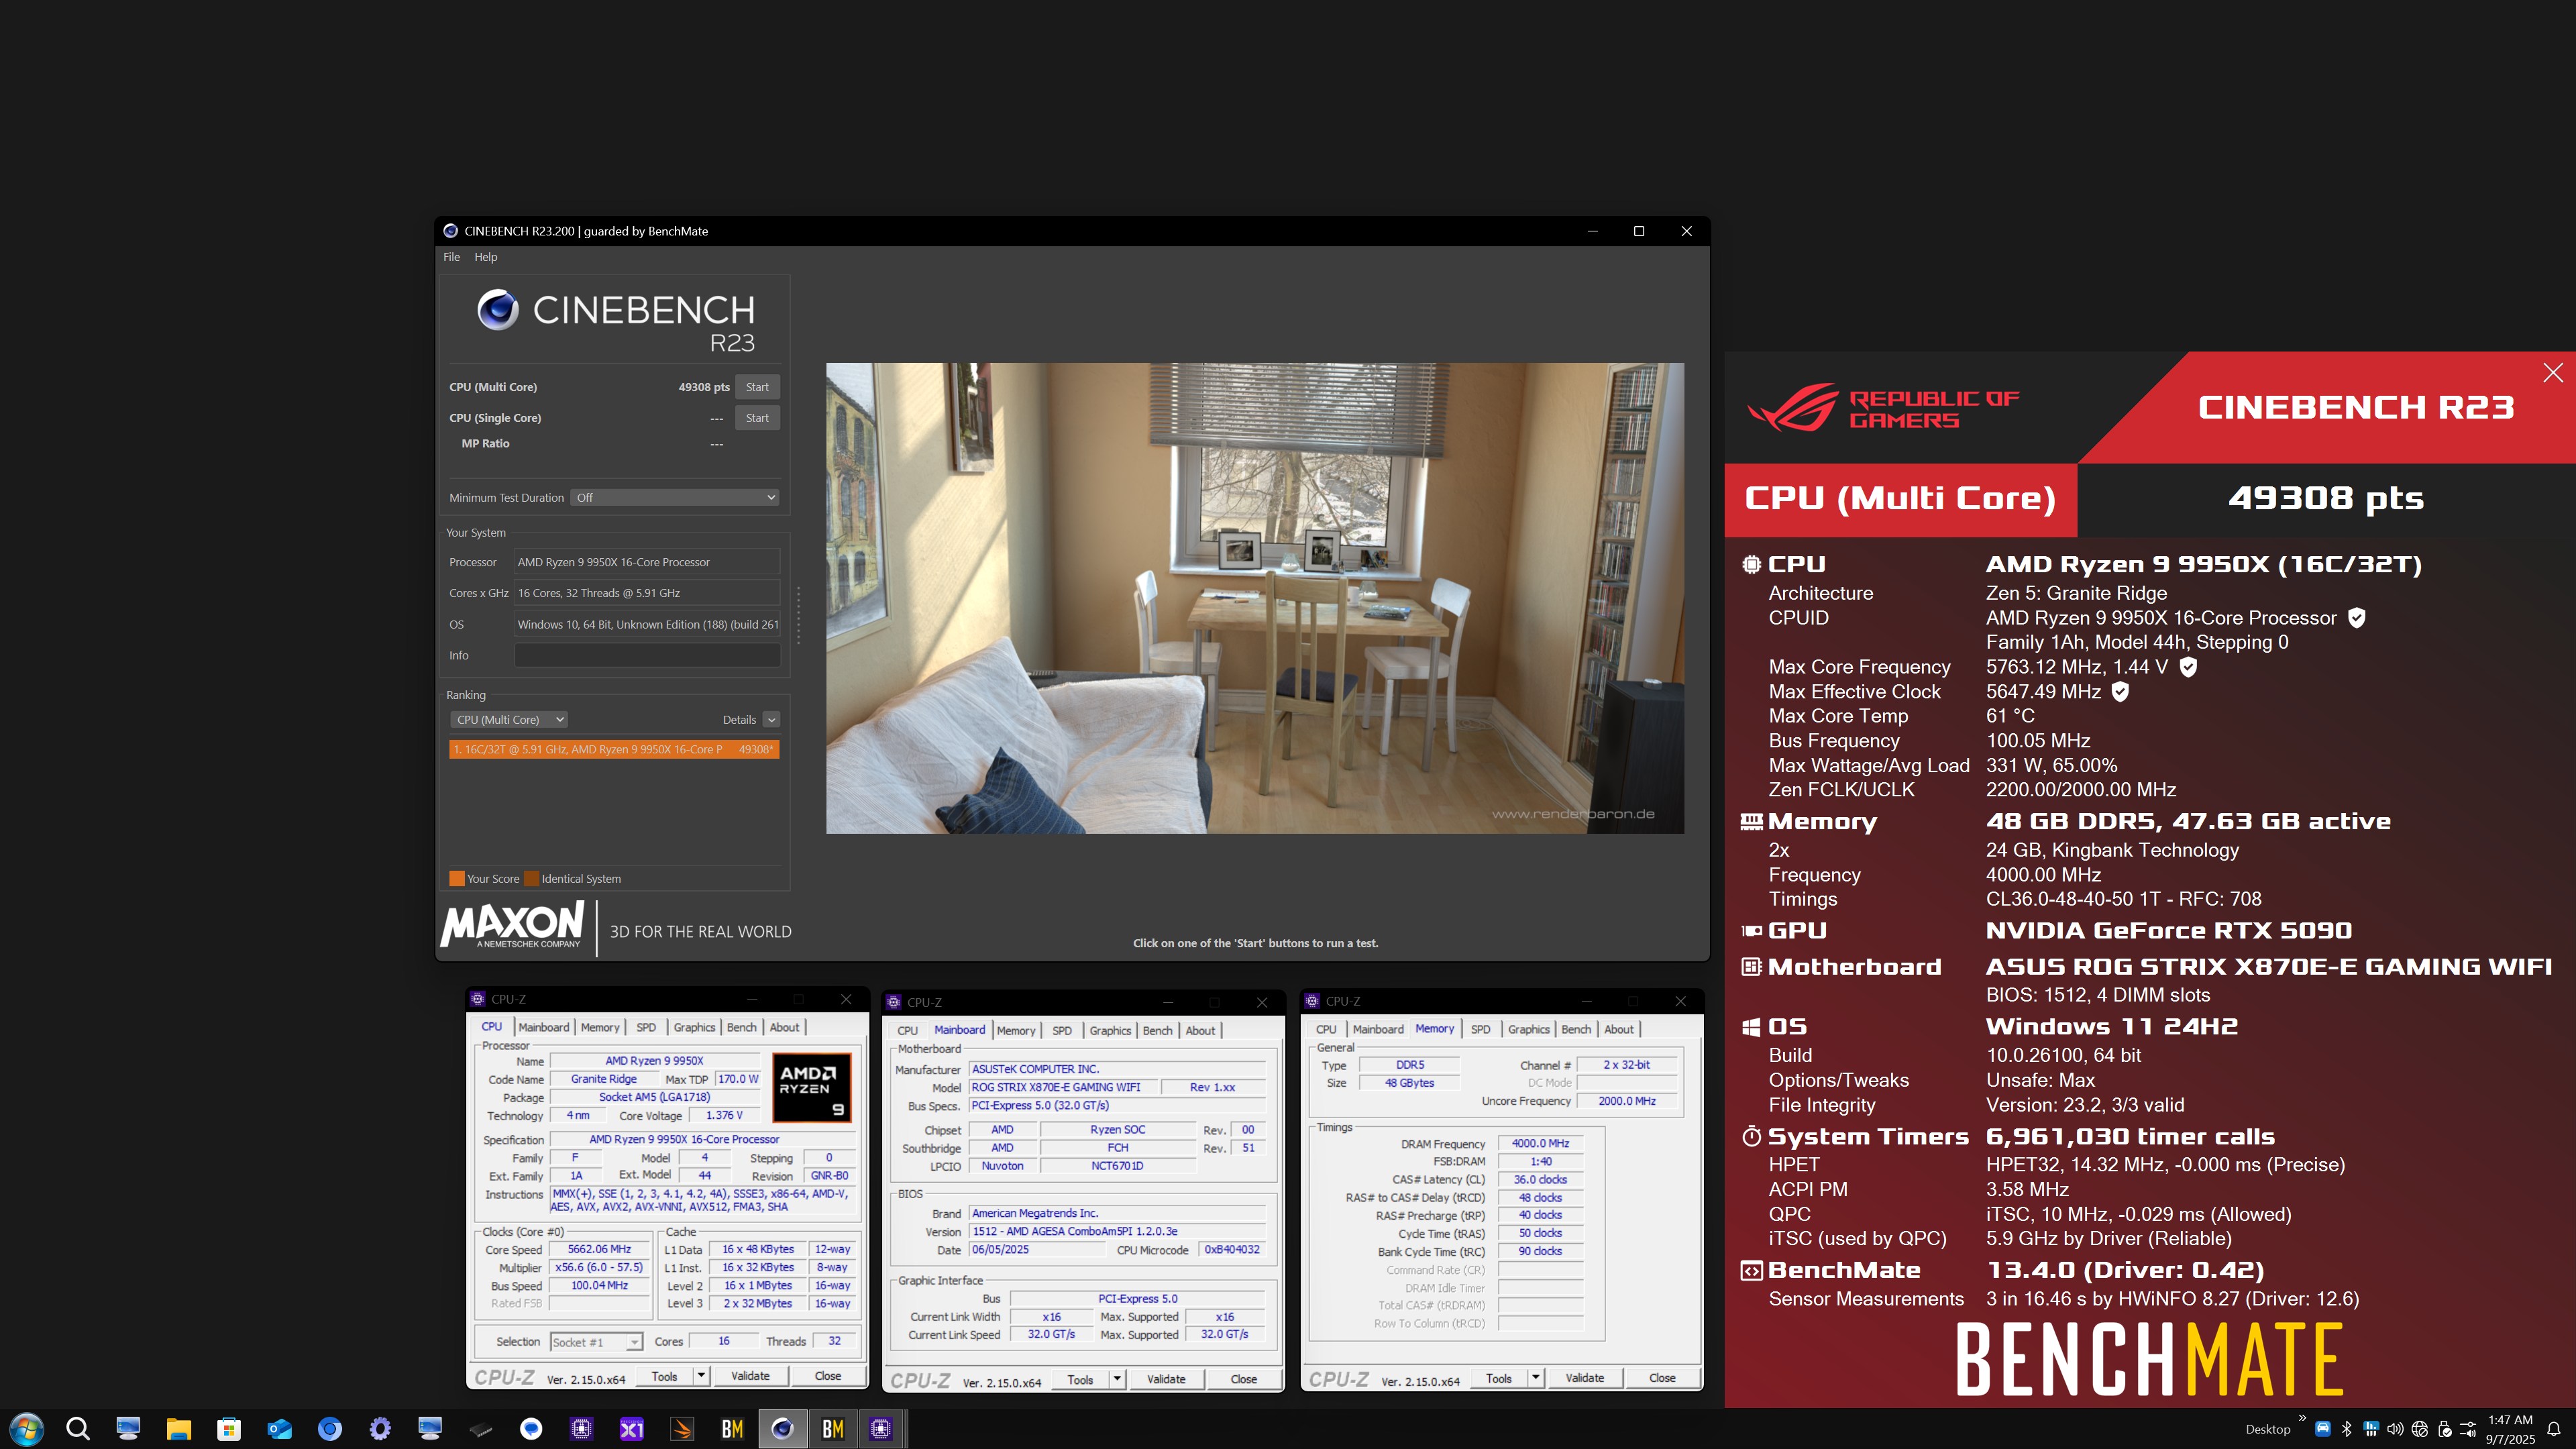Open the 3DMark orange icon in taskbar
Viewport: 2576px width, 1449px height.
682,1429
